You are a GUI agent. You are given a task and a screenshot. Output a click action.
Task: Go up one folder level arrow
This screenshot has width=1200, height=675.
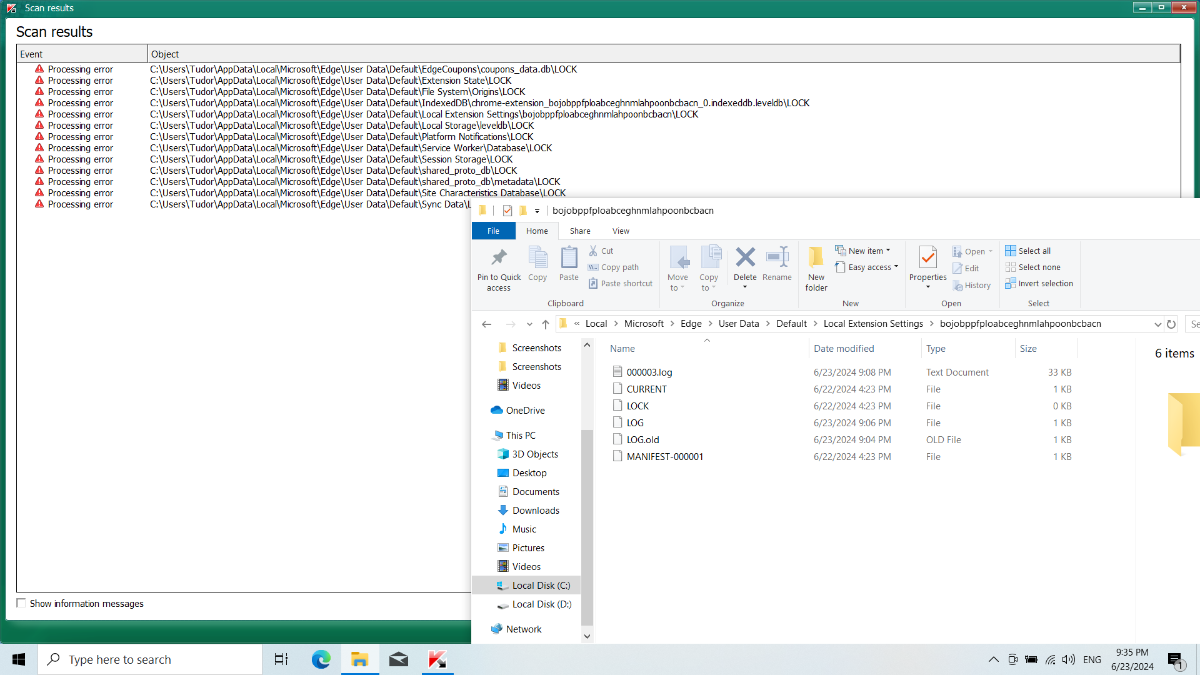pyautogui.click(x=545, y=324)
